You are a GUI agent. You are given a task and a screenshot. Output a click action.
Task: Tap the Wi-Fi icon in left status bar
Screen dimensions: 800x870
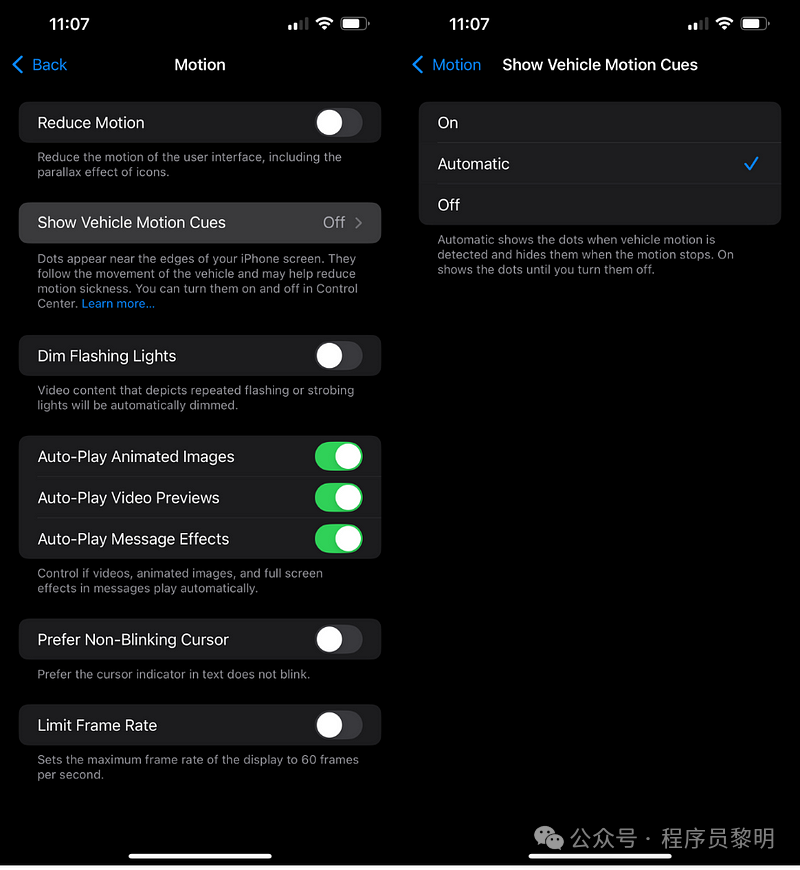pyautogui.click(x=324, y=23)
